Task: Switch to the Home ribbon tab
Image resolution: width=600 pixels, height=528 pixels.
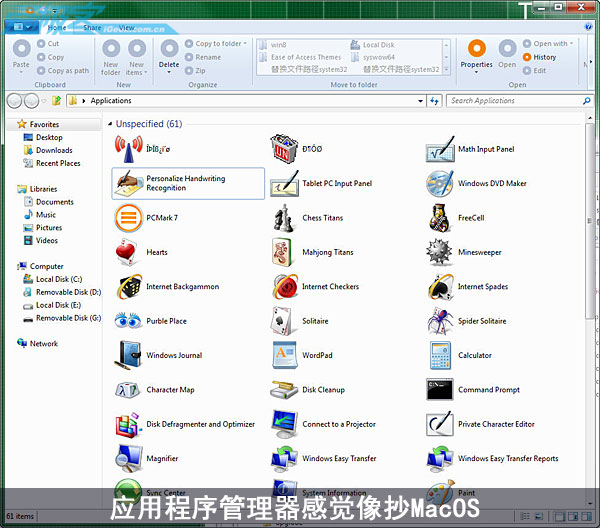Action: (x=57, y=28)
